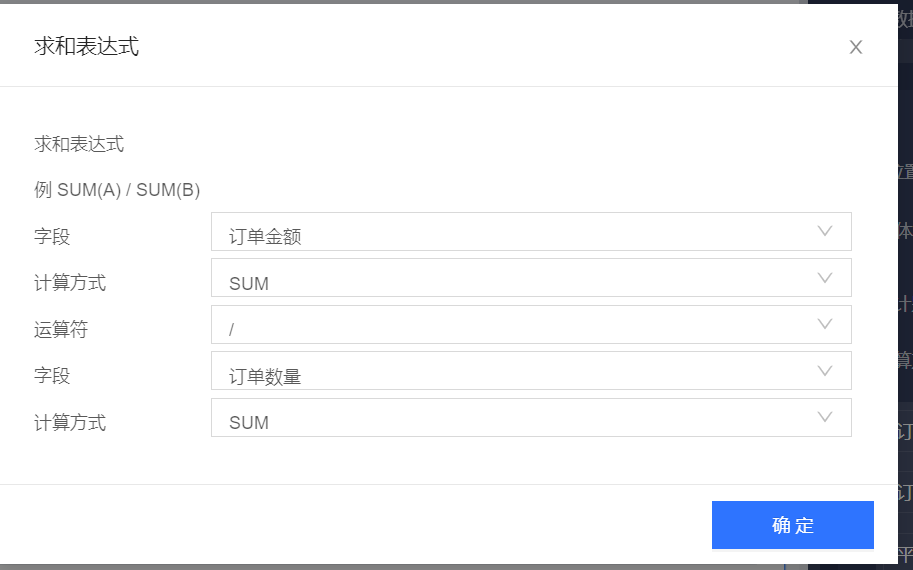Click the example text 例 SUM(A) / SUM(B)
Image resolution: width=913 pixels, height=570 pixels.
(117, 190)
